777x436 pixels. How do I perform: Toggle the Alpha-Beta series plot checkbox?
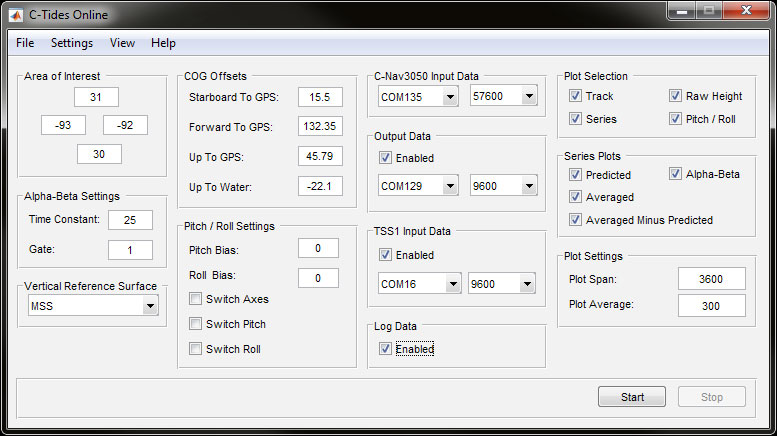(675, 174)
